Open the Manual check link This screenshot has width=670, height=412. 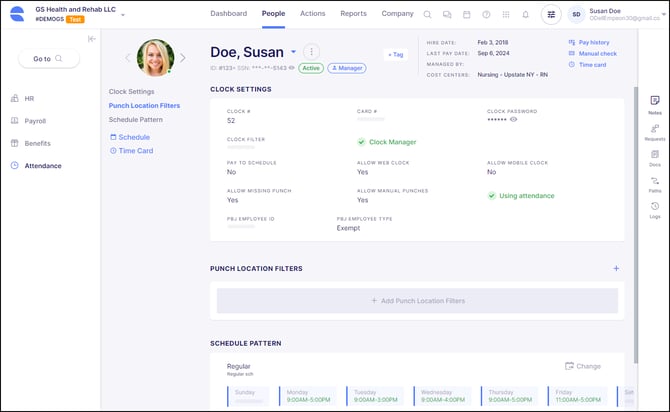coord(593,53)
